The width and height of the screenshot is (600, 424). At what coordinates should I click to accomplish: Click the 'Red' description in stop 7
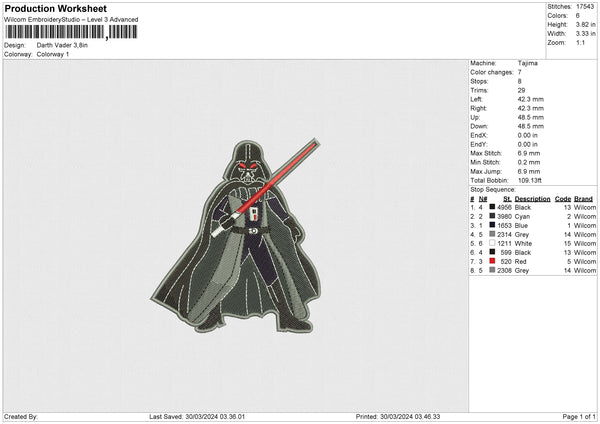(x=520, y=261)
